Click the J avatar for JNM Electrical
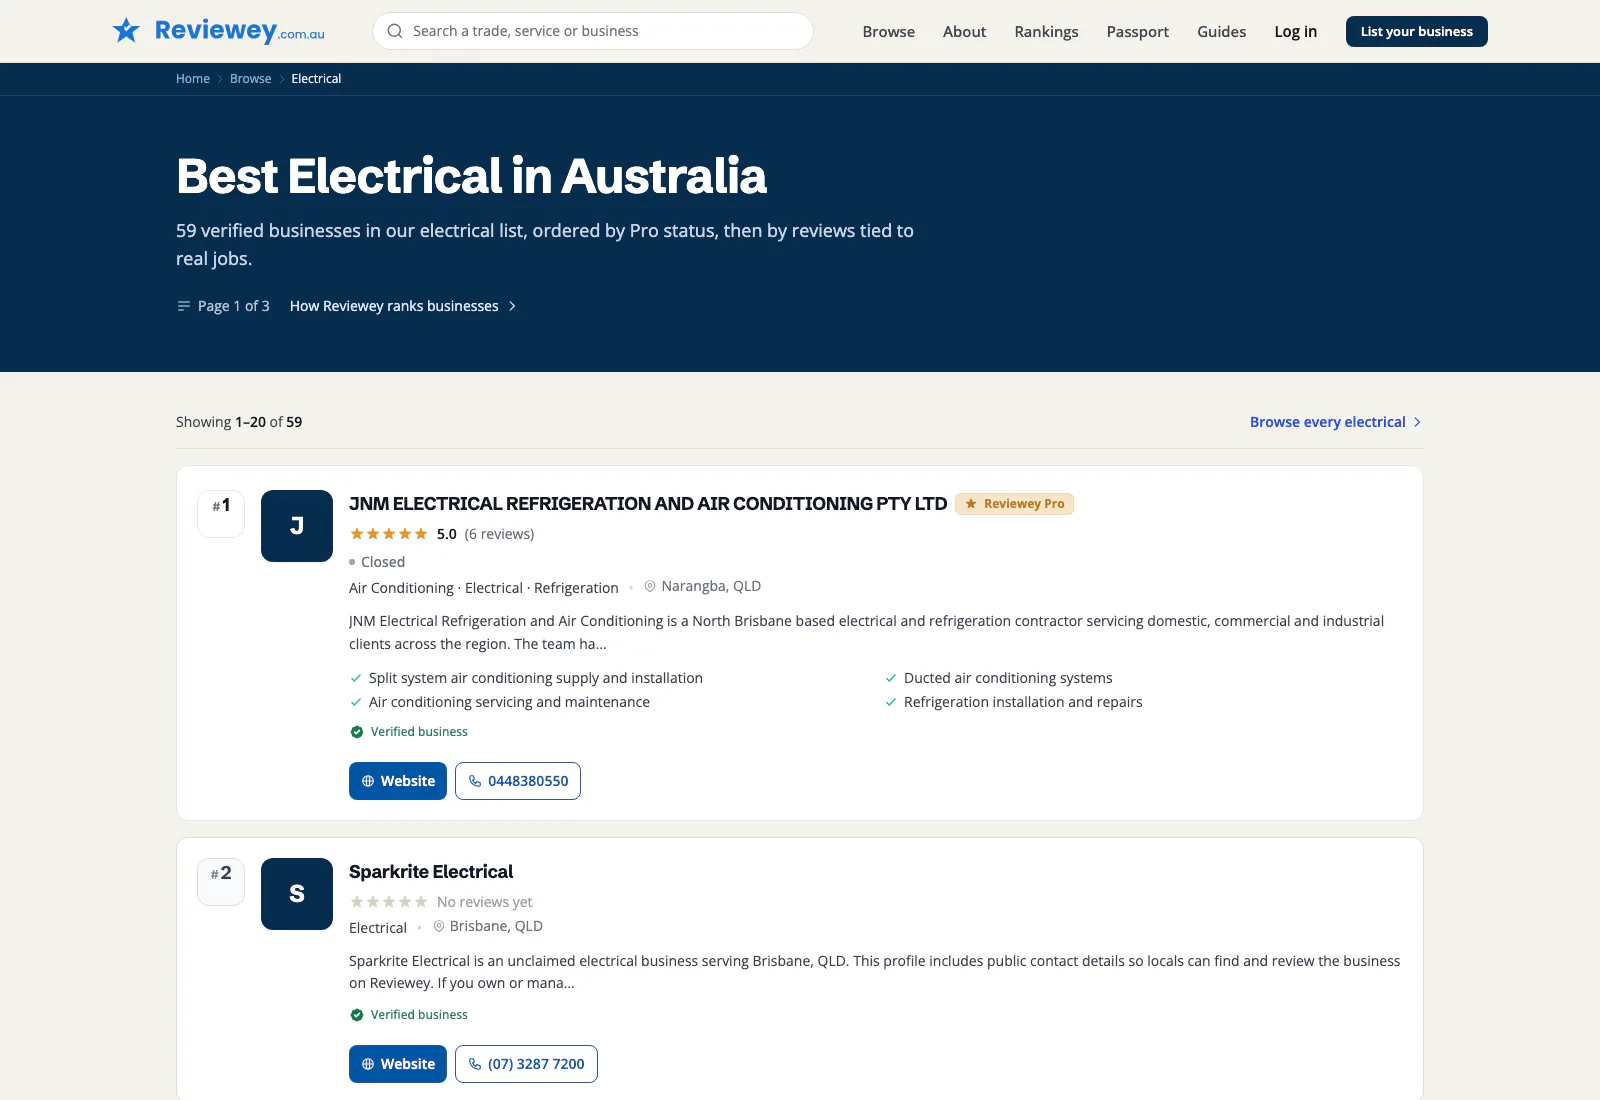 point(297,526)
